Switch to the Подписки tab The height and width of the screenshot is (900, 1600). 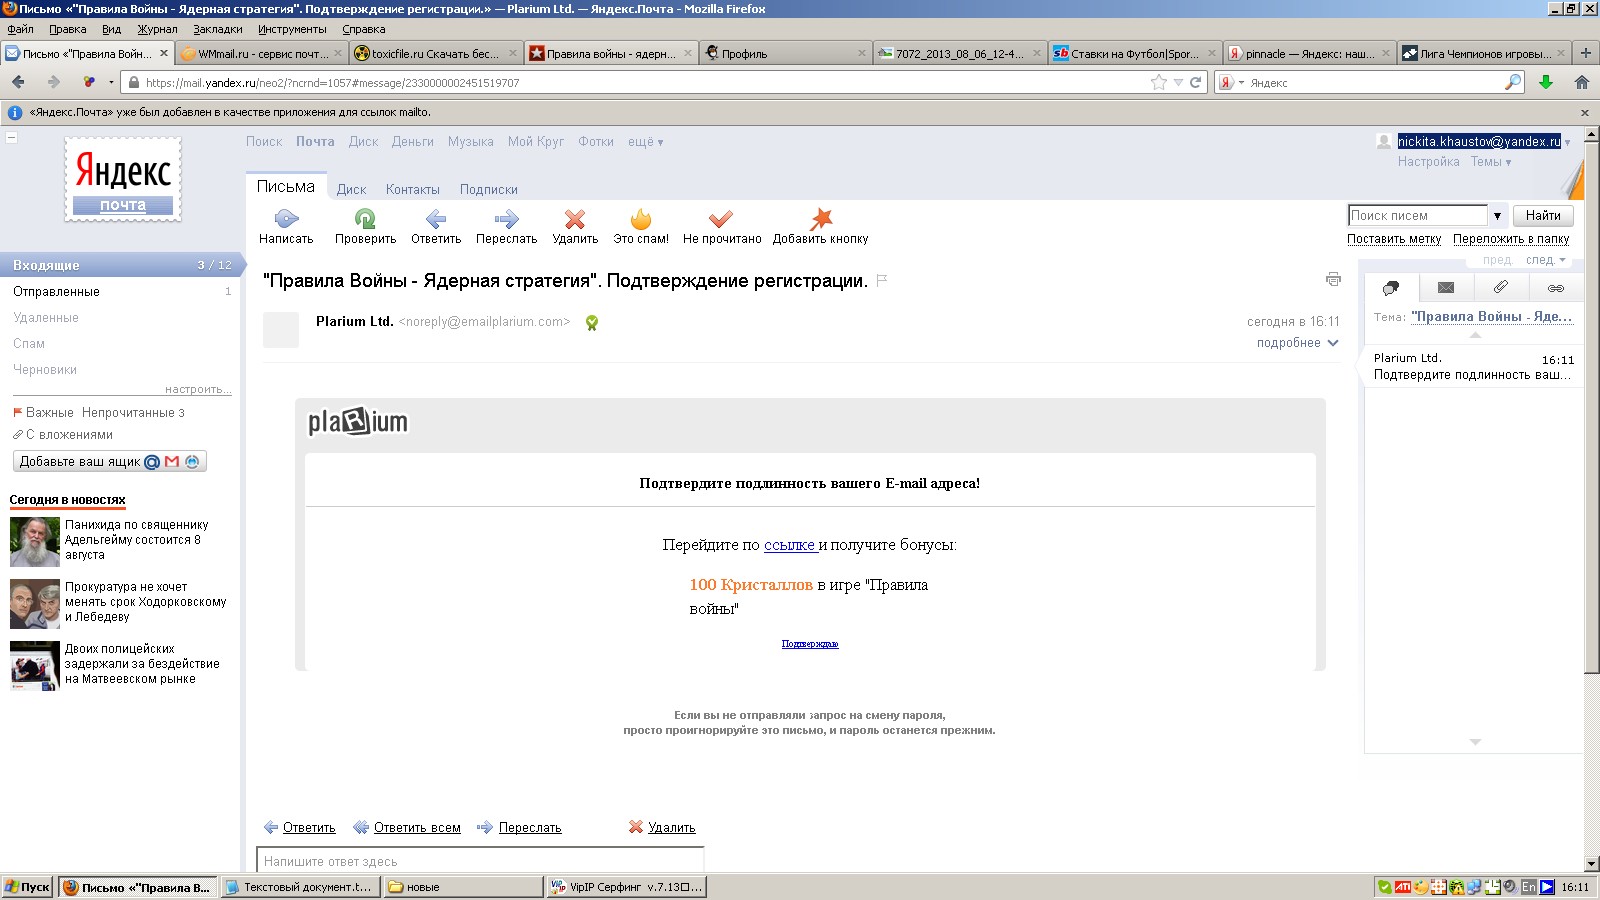click(x=488, y=189)
